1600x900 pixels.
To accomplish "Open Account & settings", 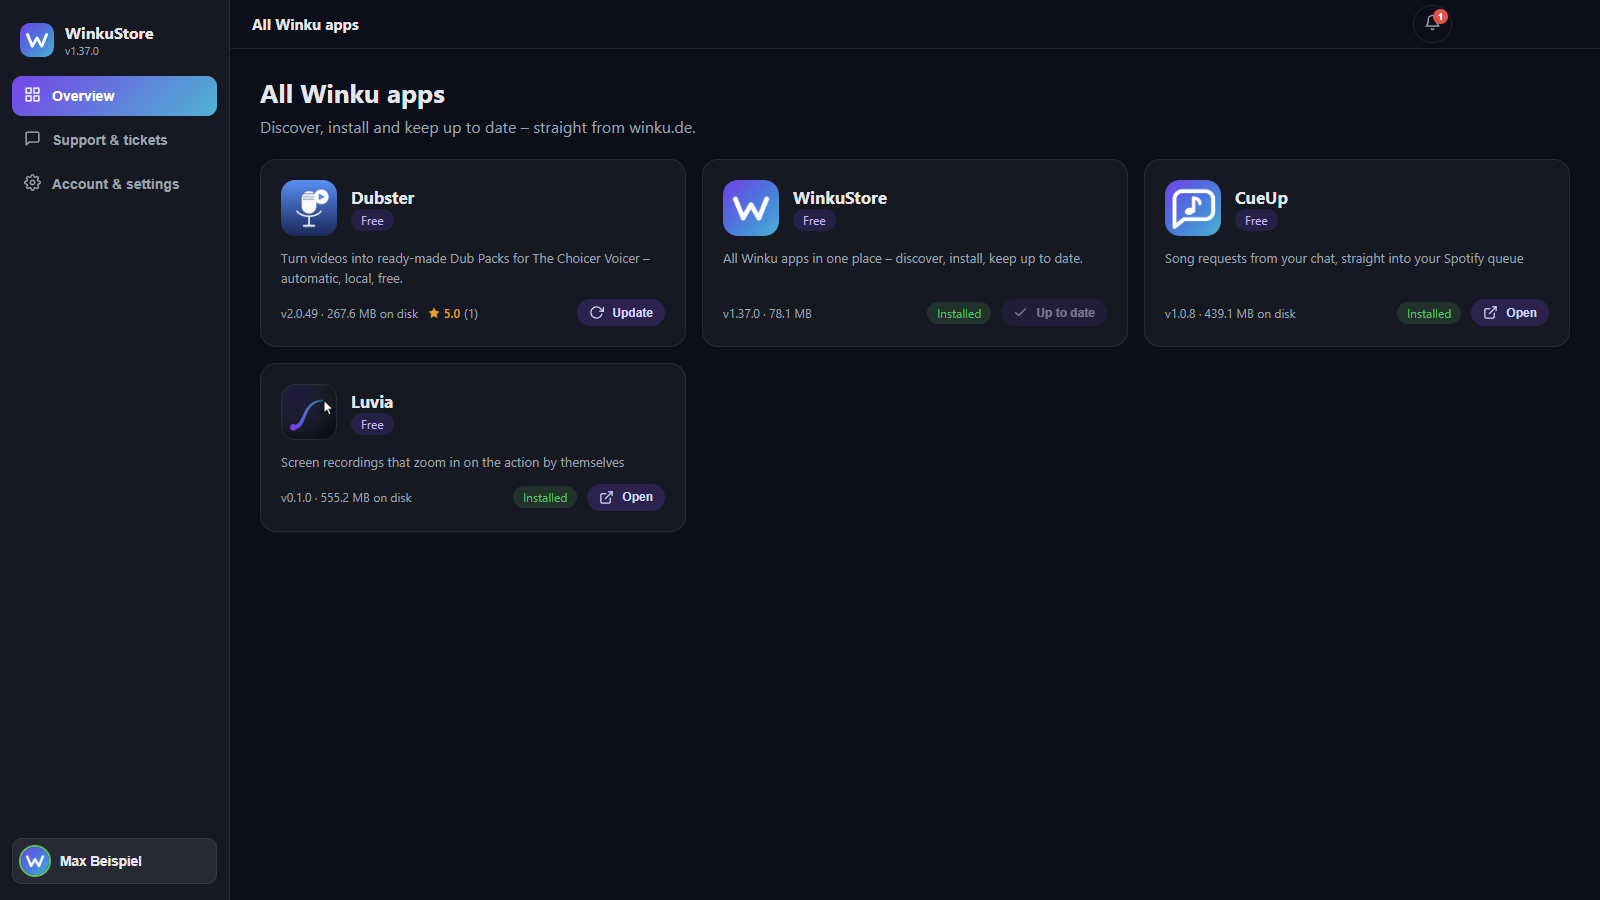I will 114,184.
